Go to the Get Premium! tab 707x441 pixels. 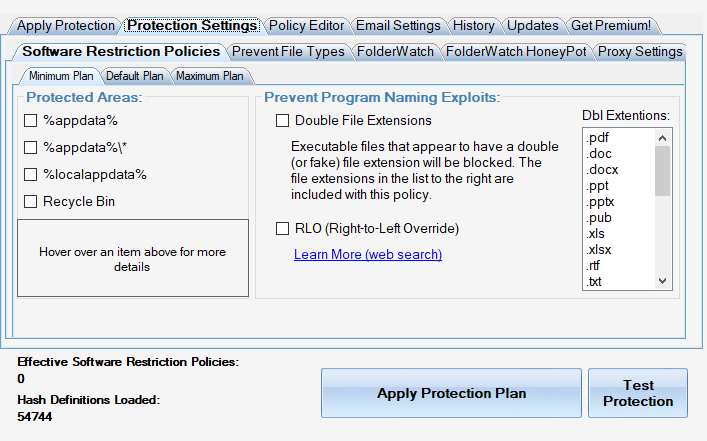click(x=609, y=25)
